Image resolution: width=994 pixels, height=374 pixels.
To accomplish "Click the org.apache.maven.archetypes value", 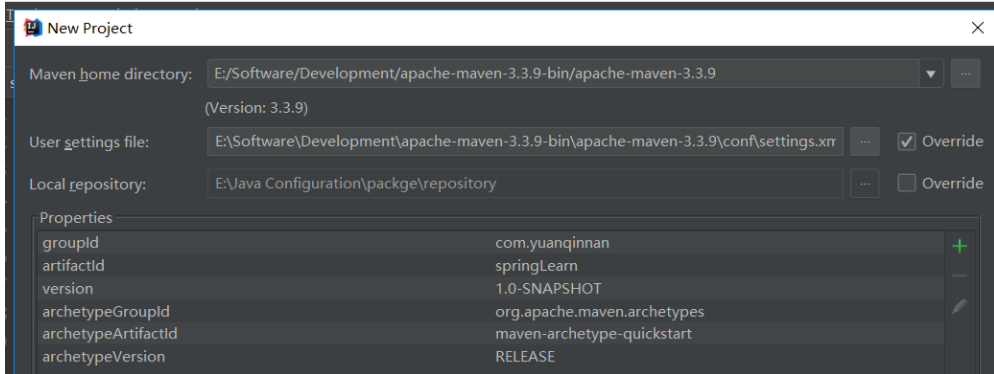I will pyautogui.click(x=600, y=312).
